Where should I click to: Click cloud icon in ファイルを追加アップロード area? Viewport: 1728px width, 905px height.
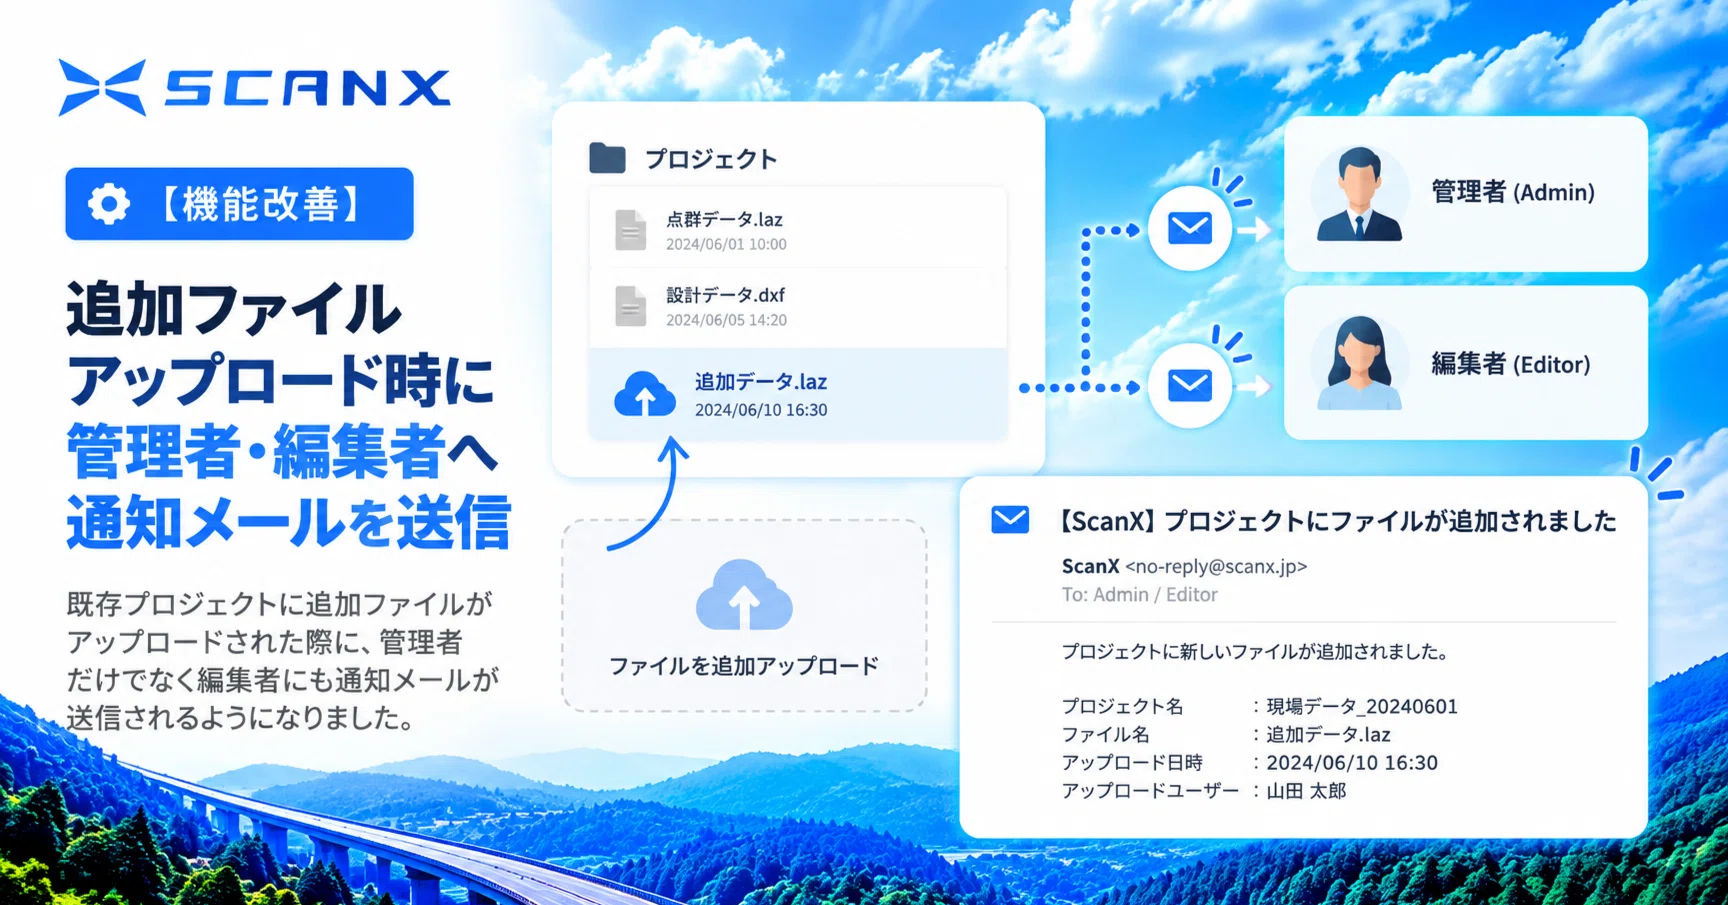pyautogui.click(x=744, y=596)
